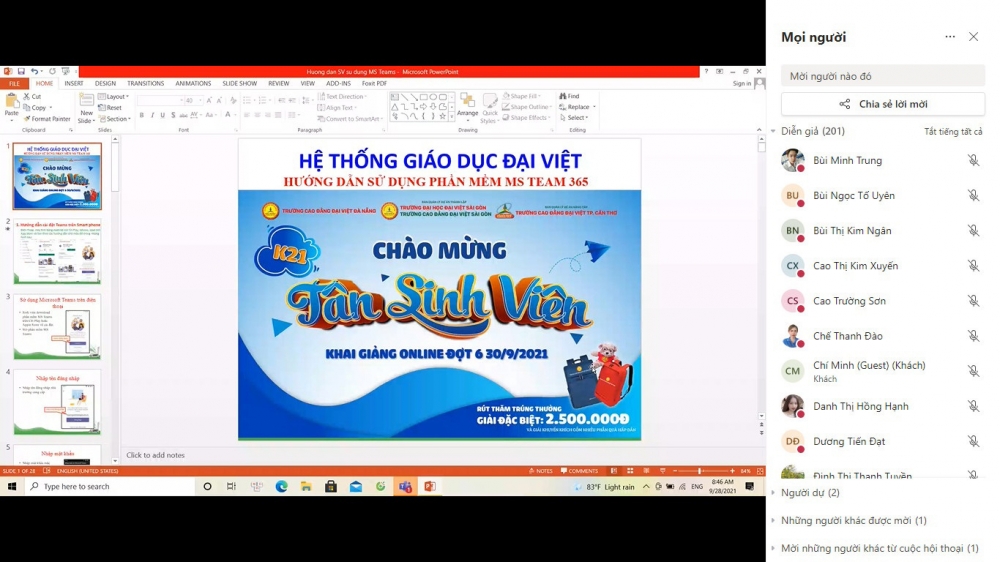The image size is (1000, 562).
Task: Open the SLIDE SHOW ribbon tab
Action: point(239,83)
